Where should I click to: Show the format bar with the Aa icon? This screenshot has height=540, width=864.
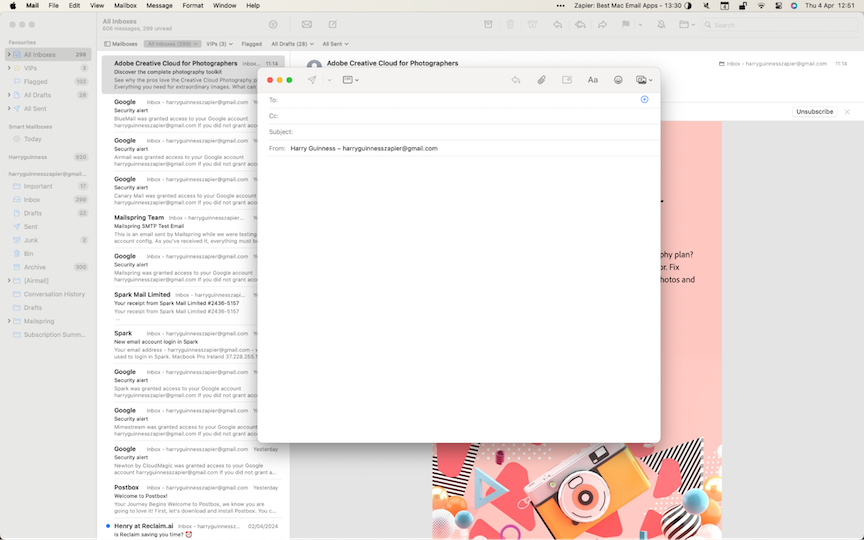592,80
